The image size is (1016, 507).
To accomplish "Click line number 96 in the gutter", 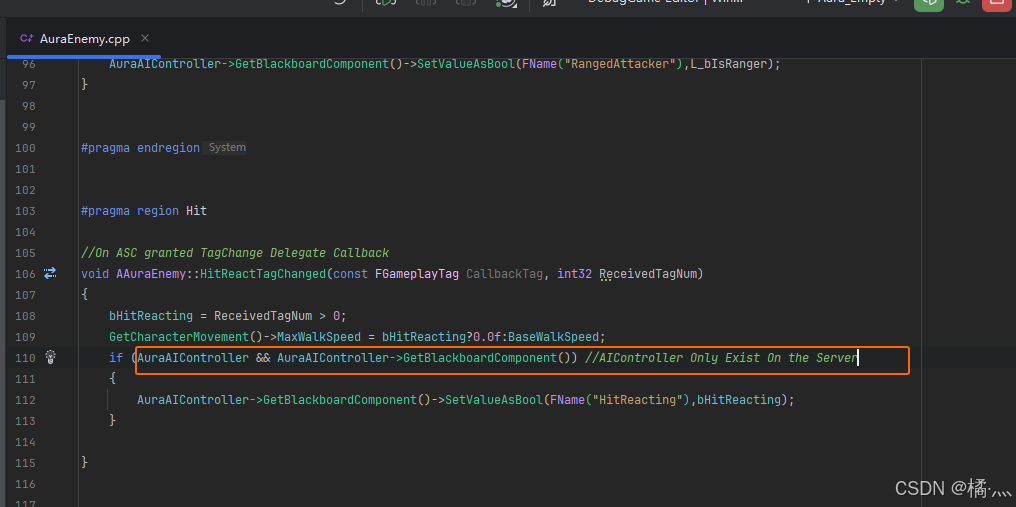I will (29, 64).
